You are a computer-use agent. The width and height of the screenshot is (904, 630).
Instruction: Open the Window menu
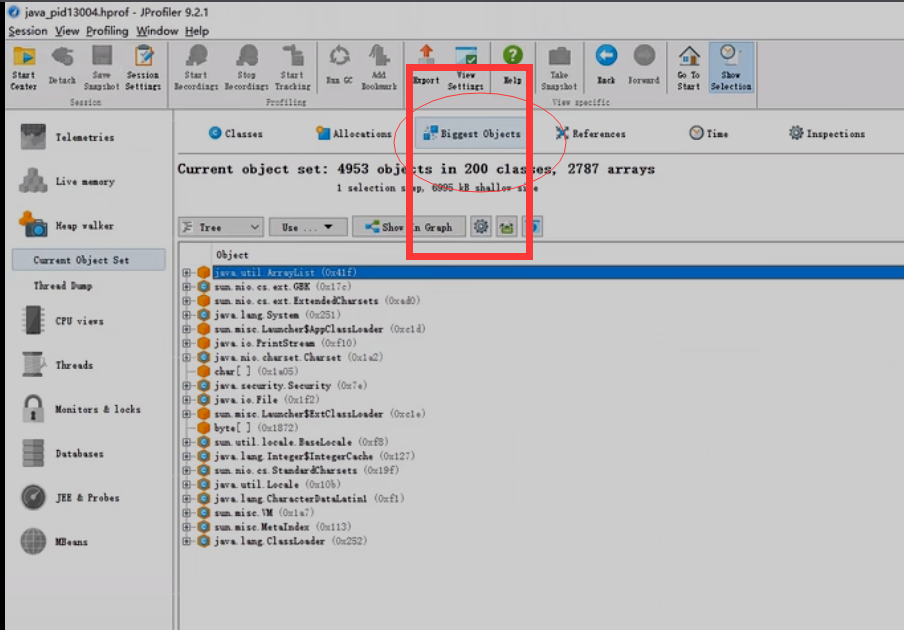[x=157, y=31]
